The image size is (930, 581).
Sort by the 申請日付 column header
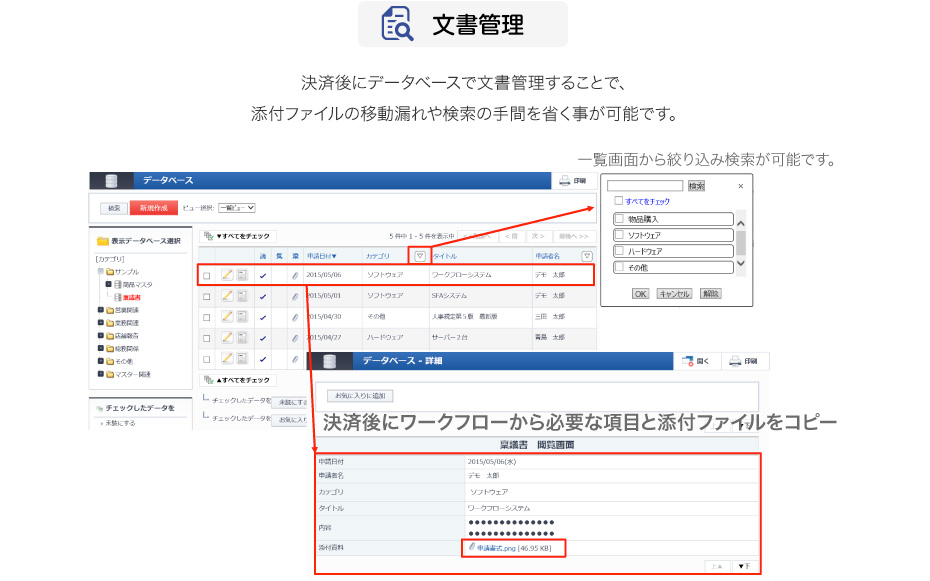point(322,256)
